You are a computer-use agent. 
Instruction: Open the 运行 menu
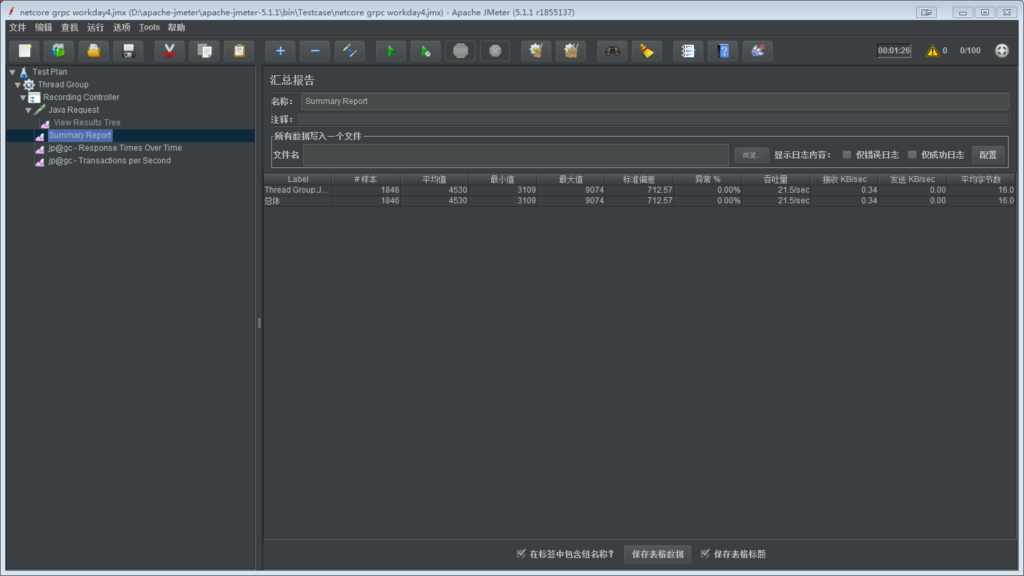click(96, 28)
